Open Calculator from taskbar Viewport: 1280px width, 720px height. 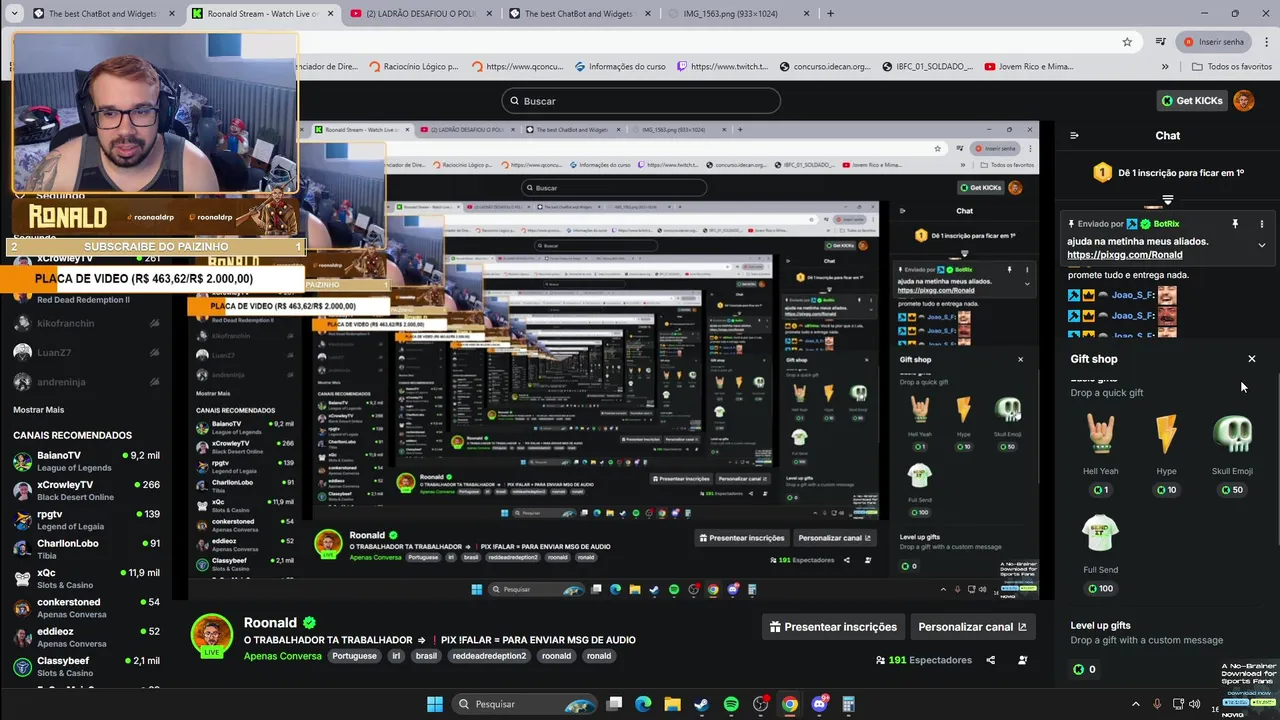[849, 704]
